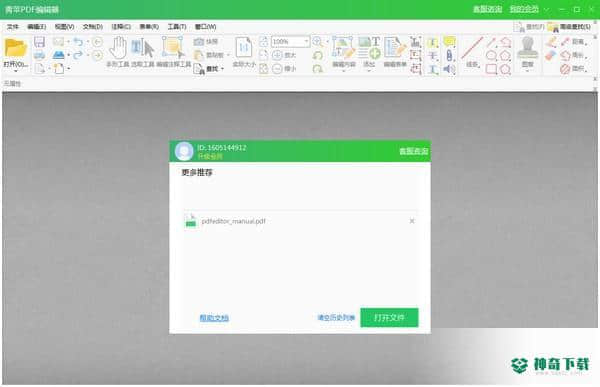Screen dimensions: 600x387
Task: Select the red Line drawing tool
Action: [x=472, y=48]
